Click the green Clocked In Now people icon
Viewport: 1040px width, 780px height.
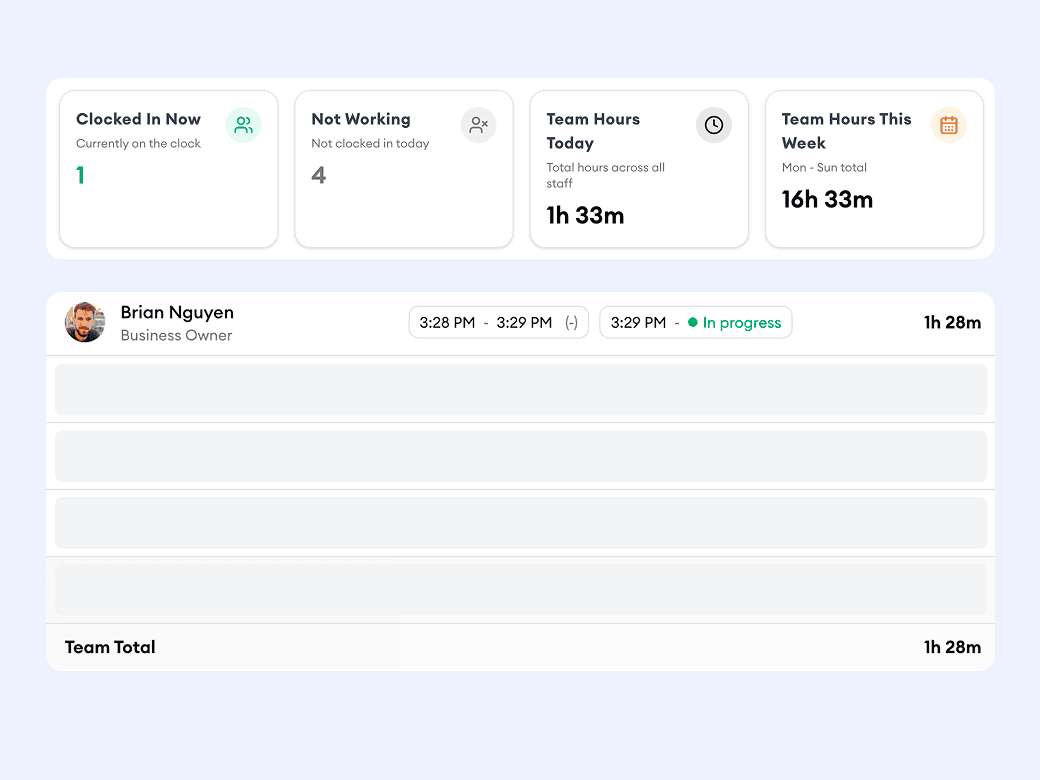243,125
